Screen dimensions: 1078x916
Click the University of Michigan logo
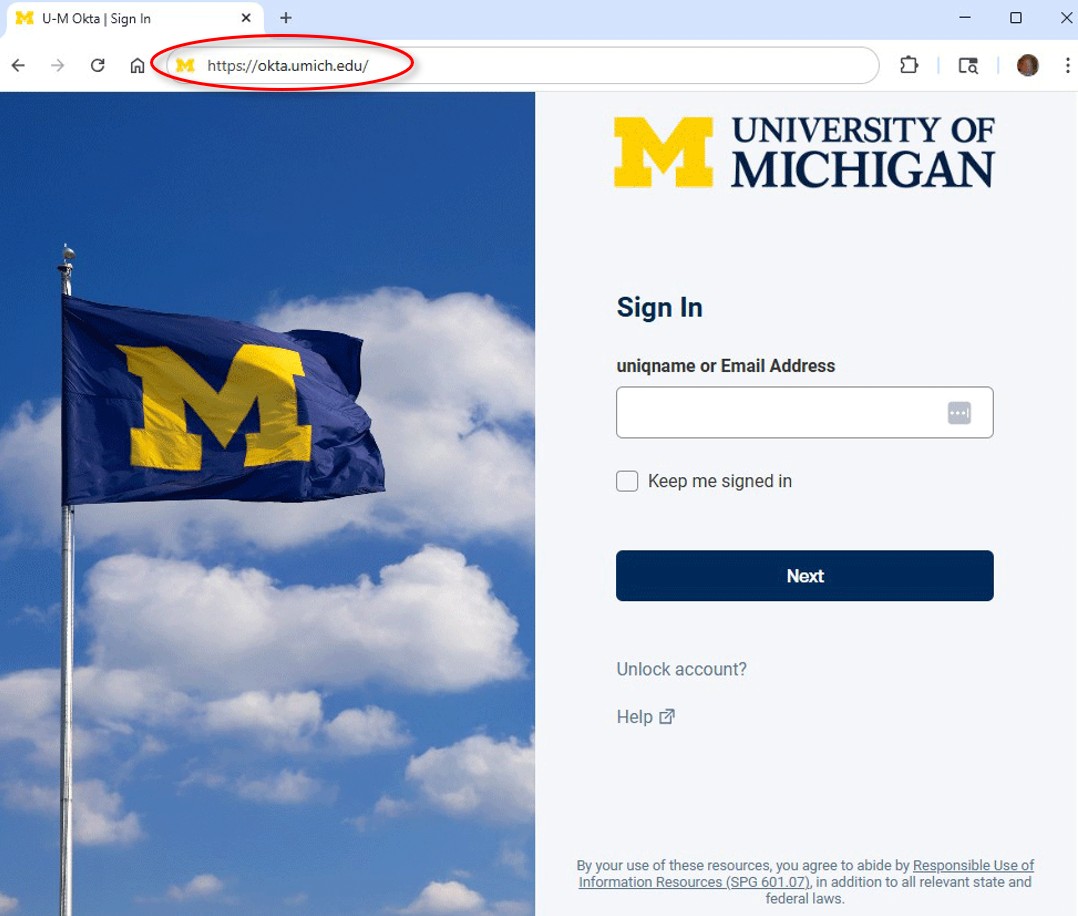tap(804, 152)
